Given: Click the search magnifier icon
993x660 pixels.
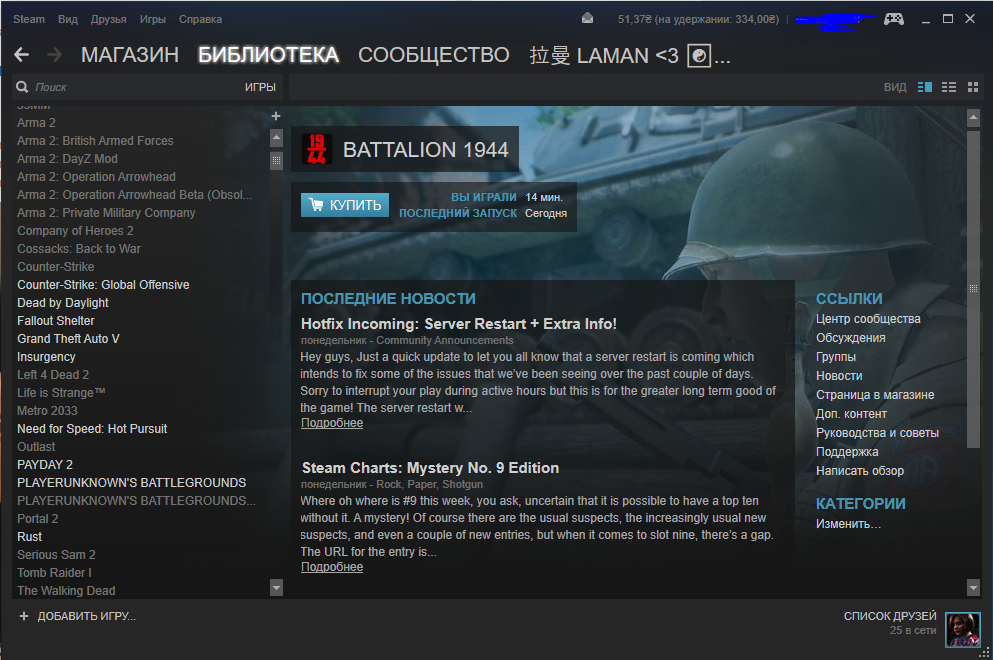Looking at the screenshot, I should [22, 87].
